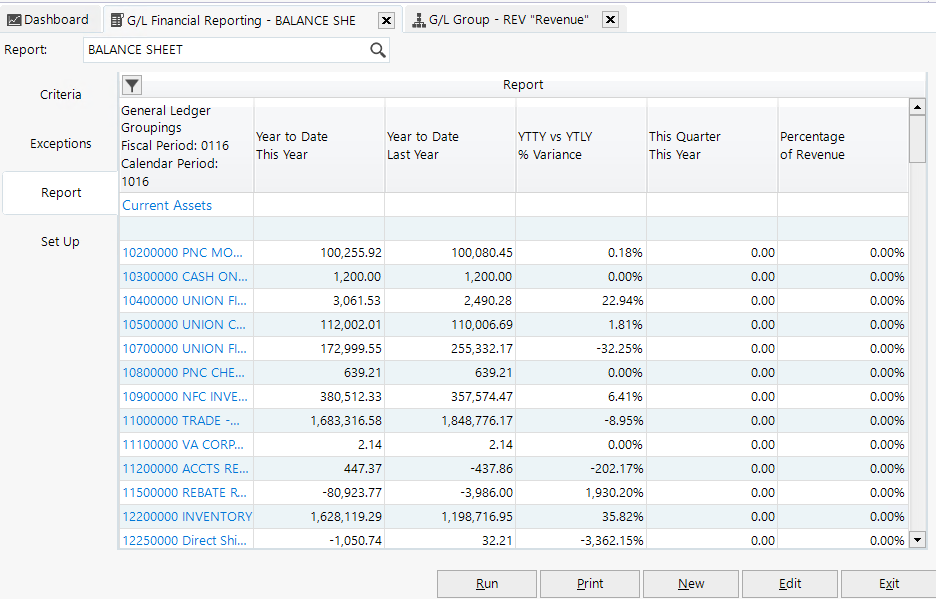Select Criteria in the left sidebar
The height and width of the screenshot is (599, 936).
(60, 94)
